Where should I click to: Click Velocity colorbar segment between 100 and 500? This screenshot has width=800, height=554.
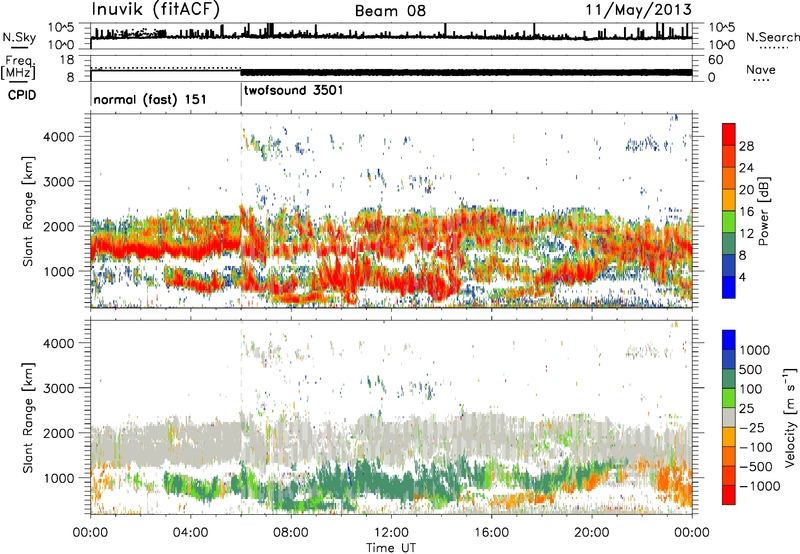(729, 379)
